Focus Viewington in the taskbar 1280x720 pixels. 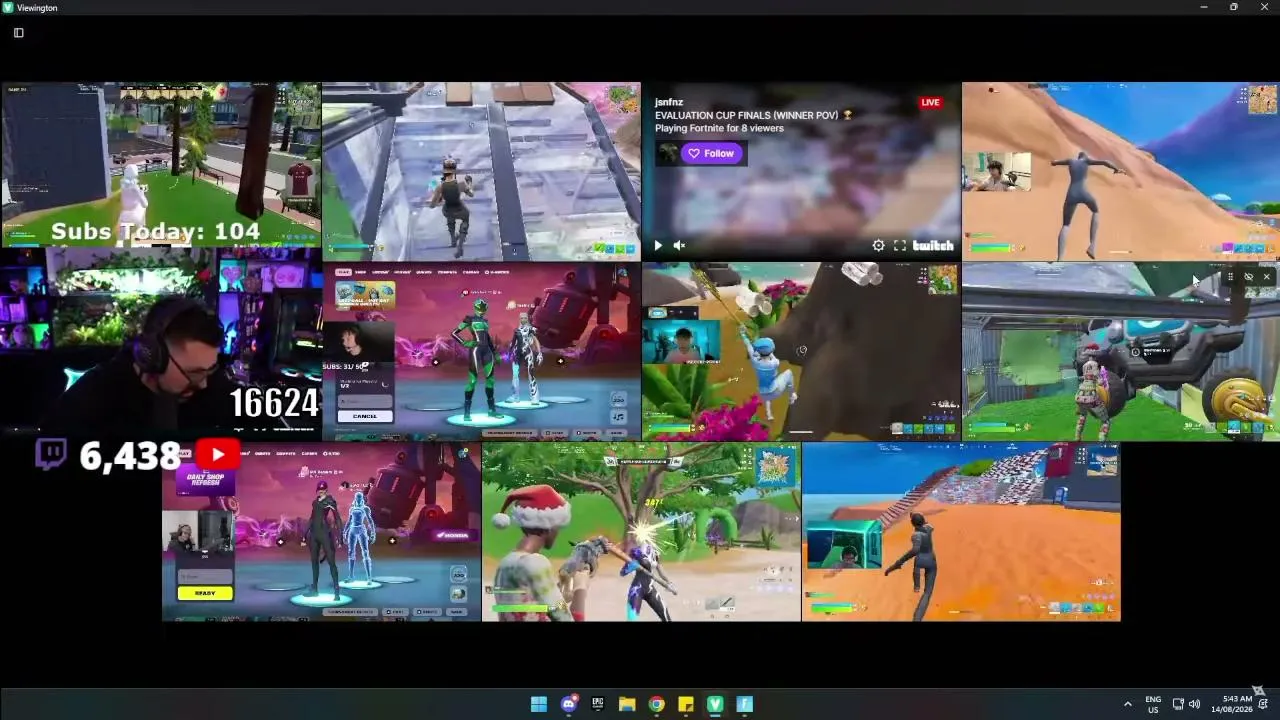(x=715, y=704)
